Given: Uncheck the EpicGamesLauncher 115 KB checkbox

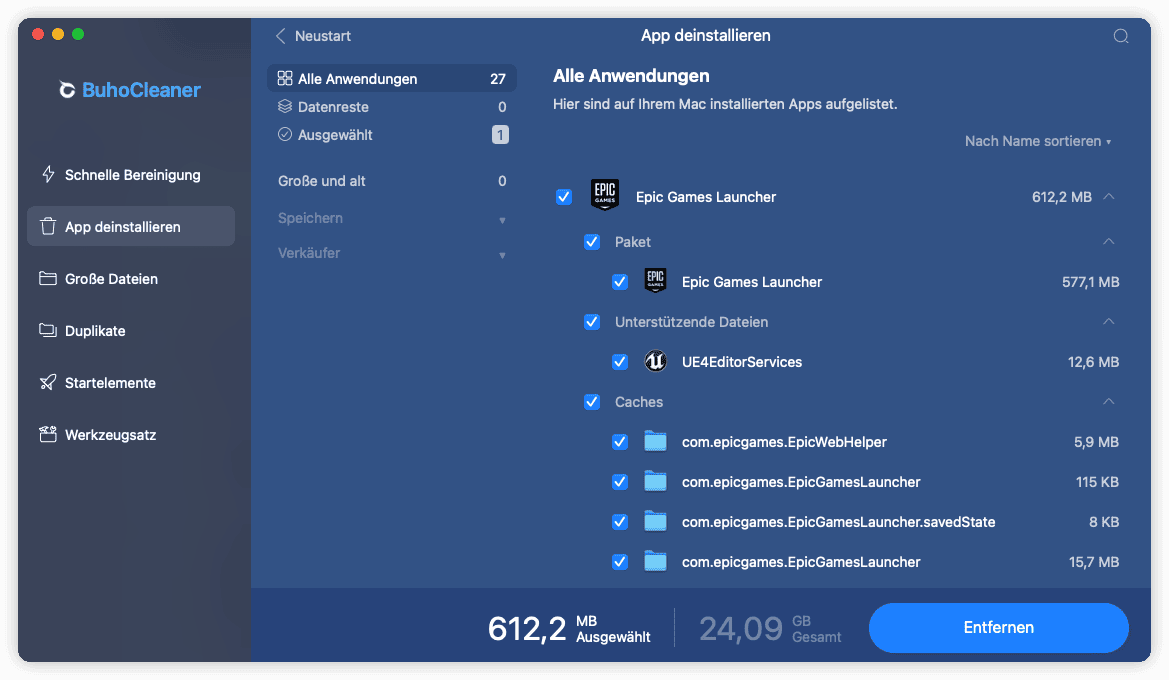Looking at the screenshot, I should [620, 482].
